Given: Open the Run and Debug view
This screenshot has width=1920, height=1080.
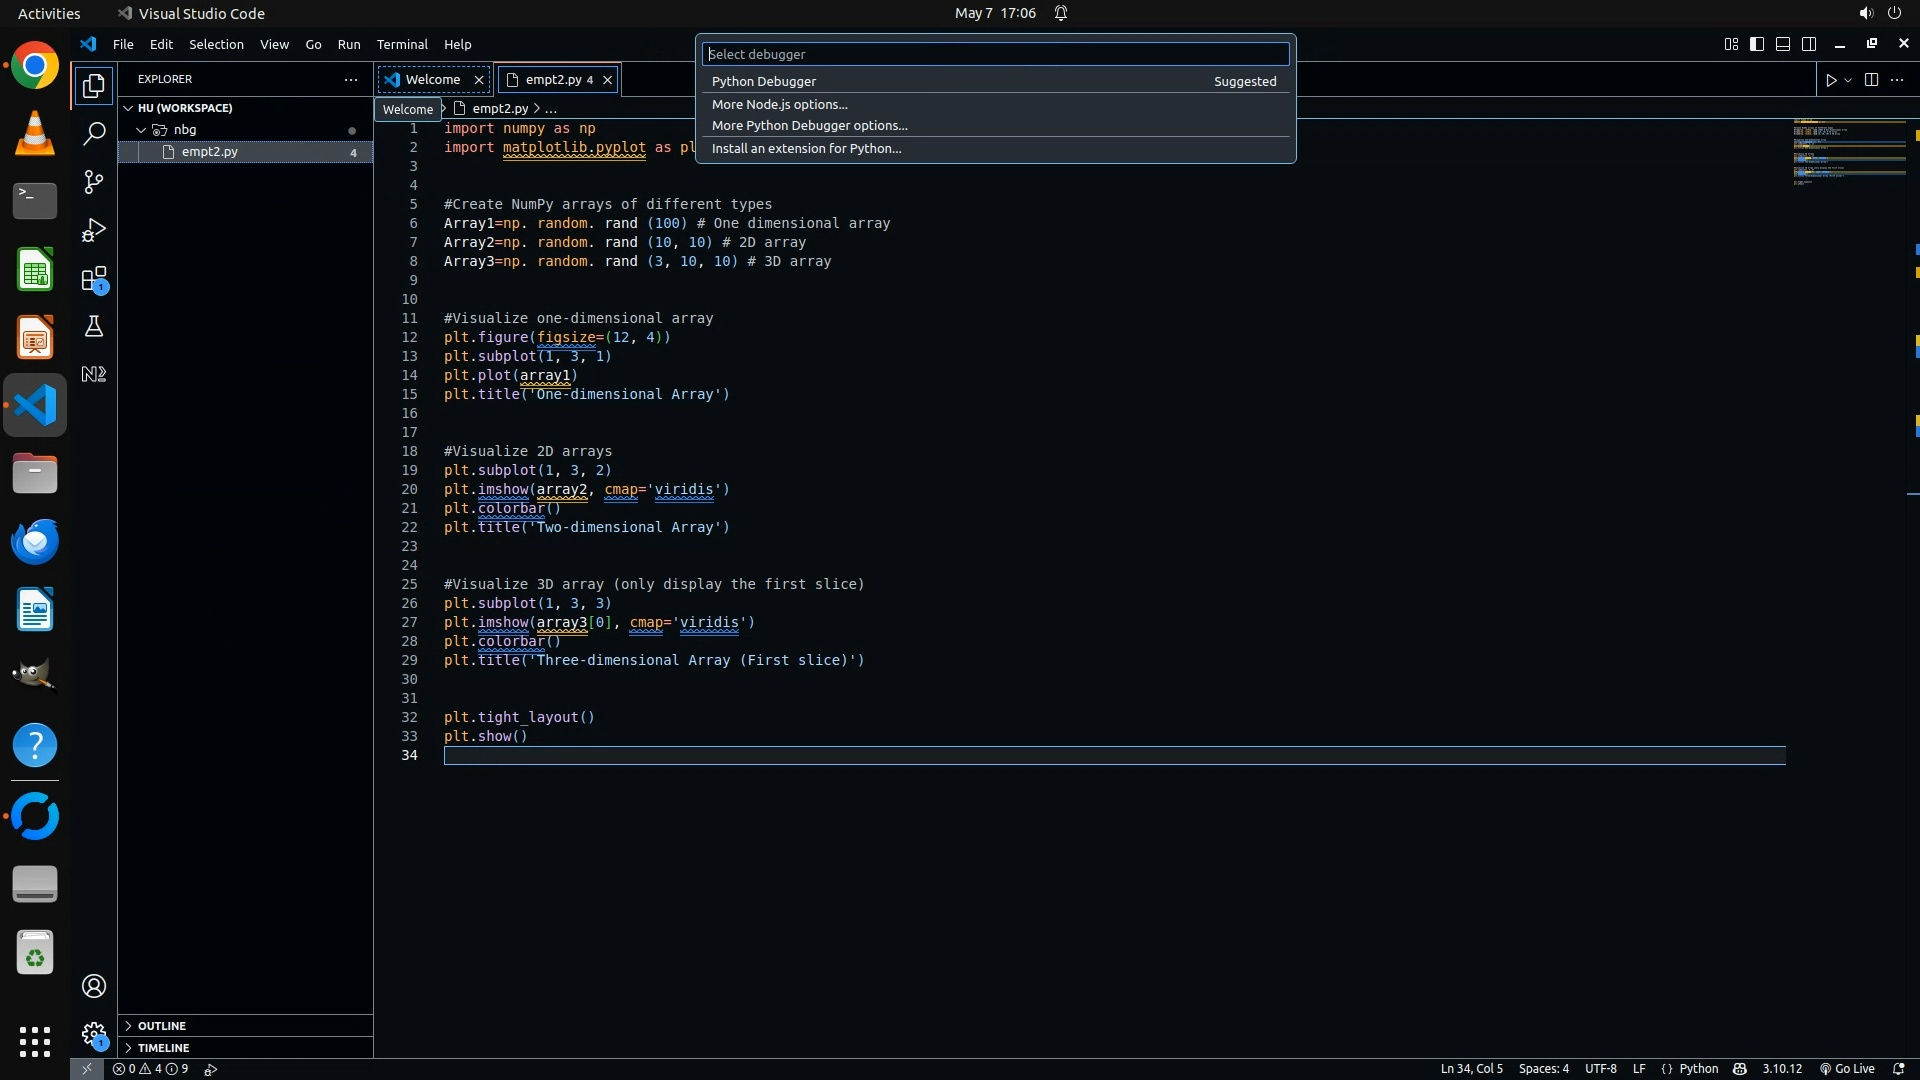Looking at the screenshot, I should click(94, 231).
